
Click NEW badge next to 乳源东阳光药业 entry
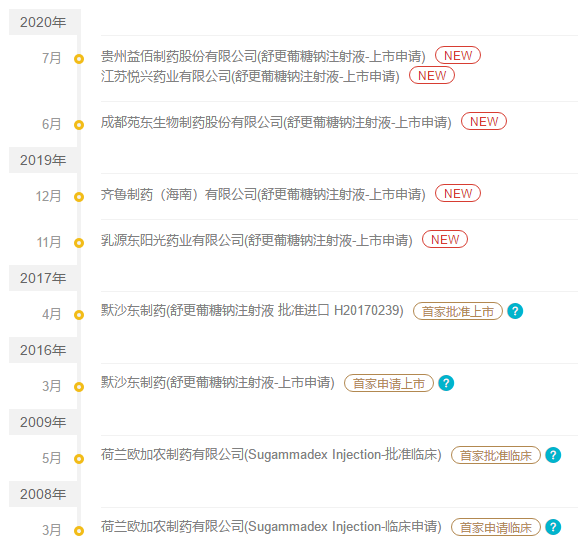(x=445, y=239)
